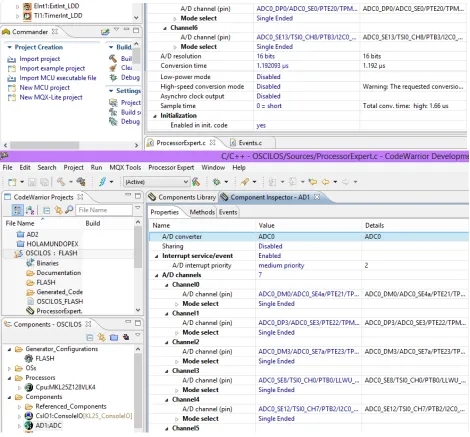Click the File Name filter field
This screenshot has width=470, height=437.
(x=104, y=210)
